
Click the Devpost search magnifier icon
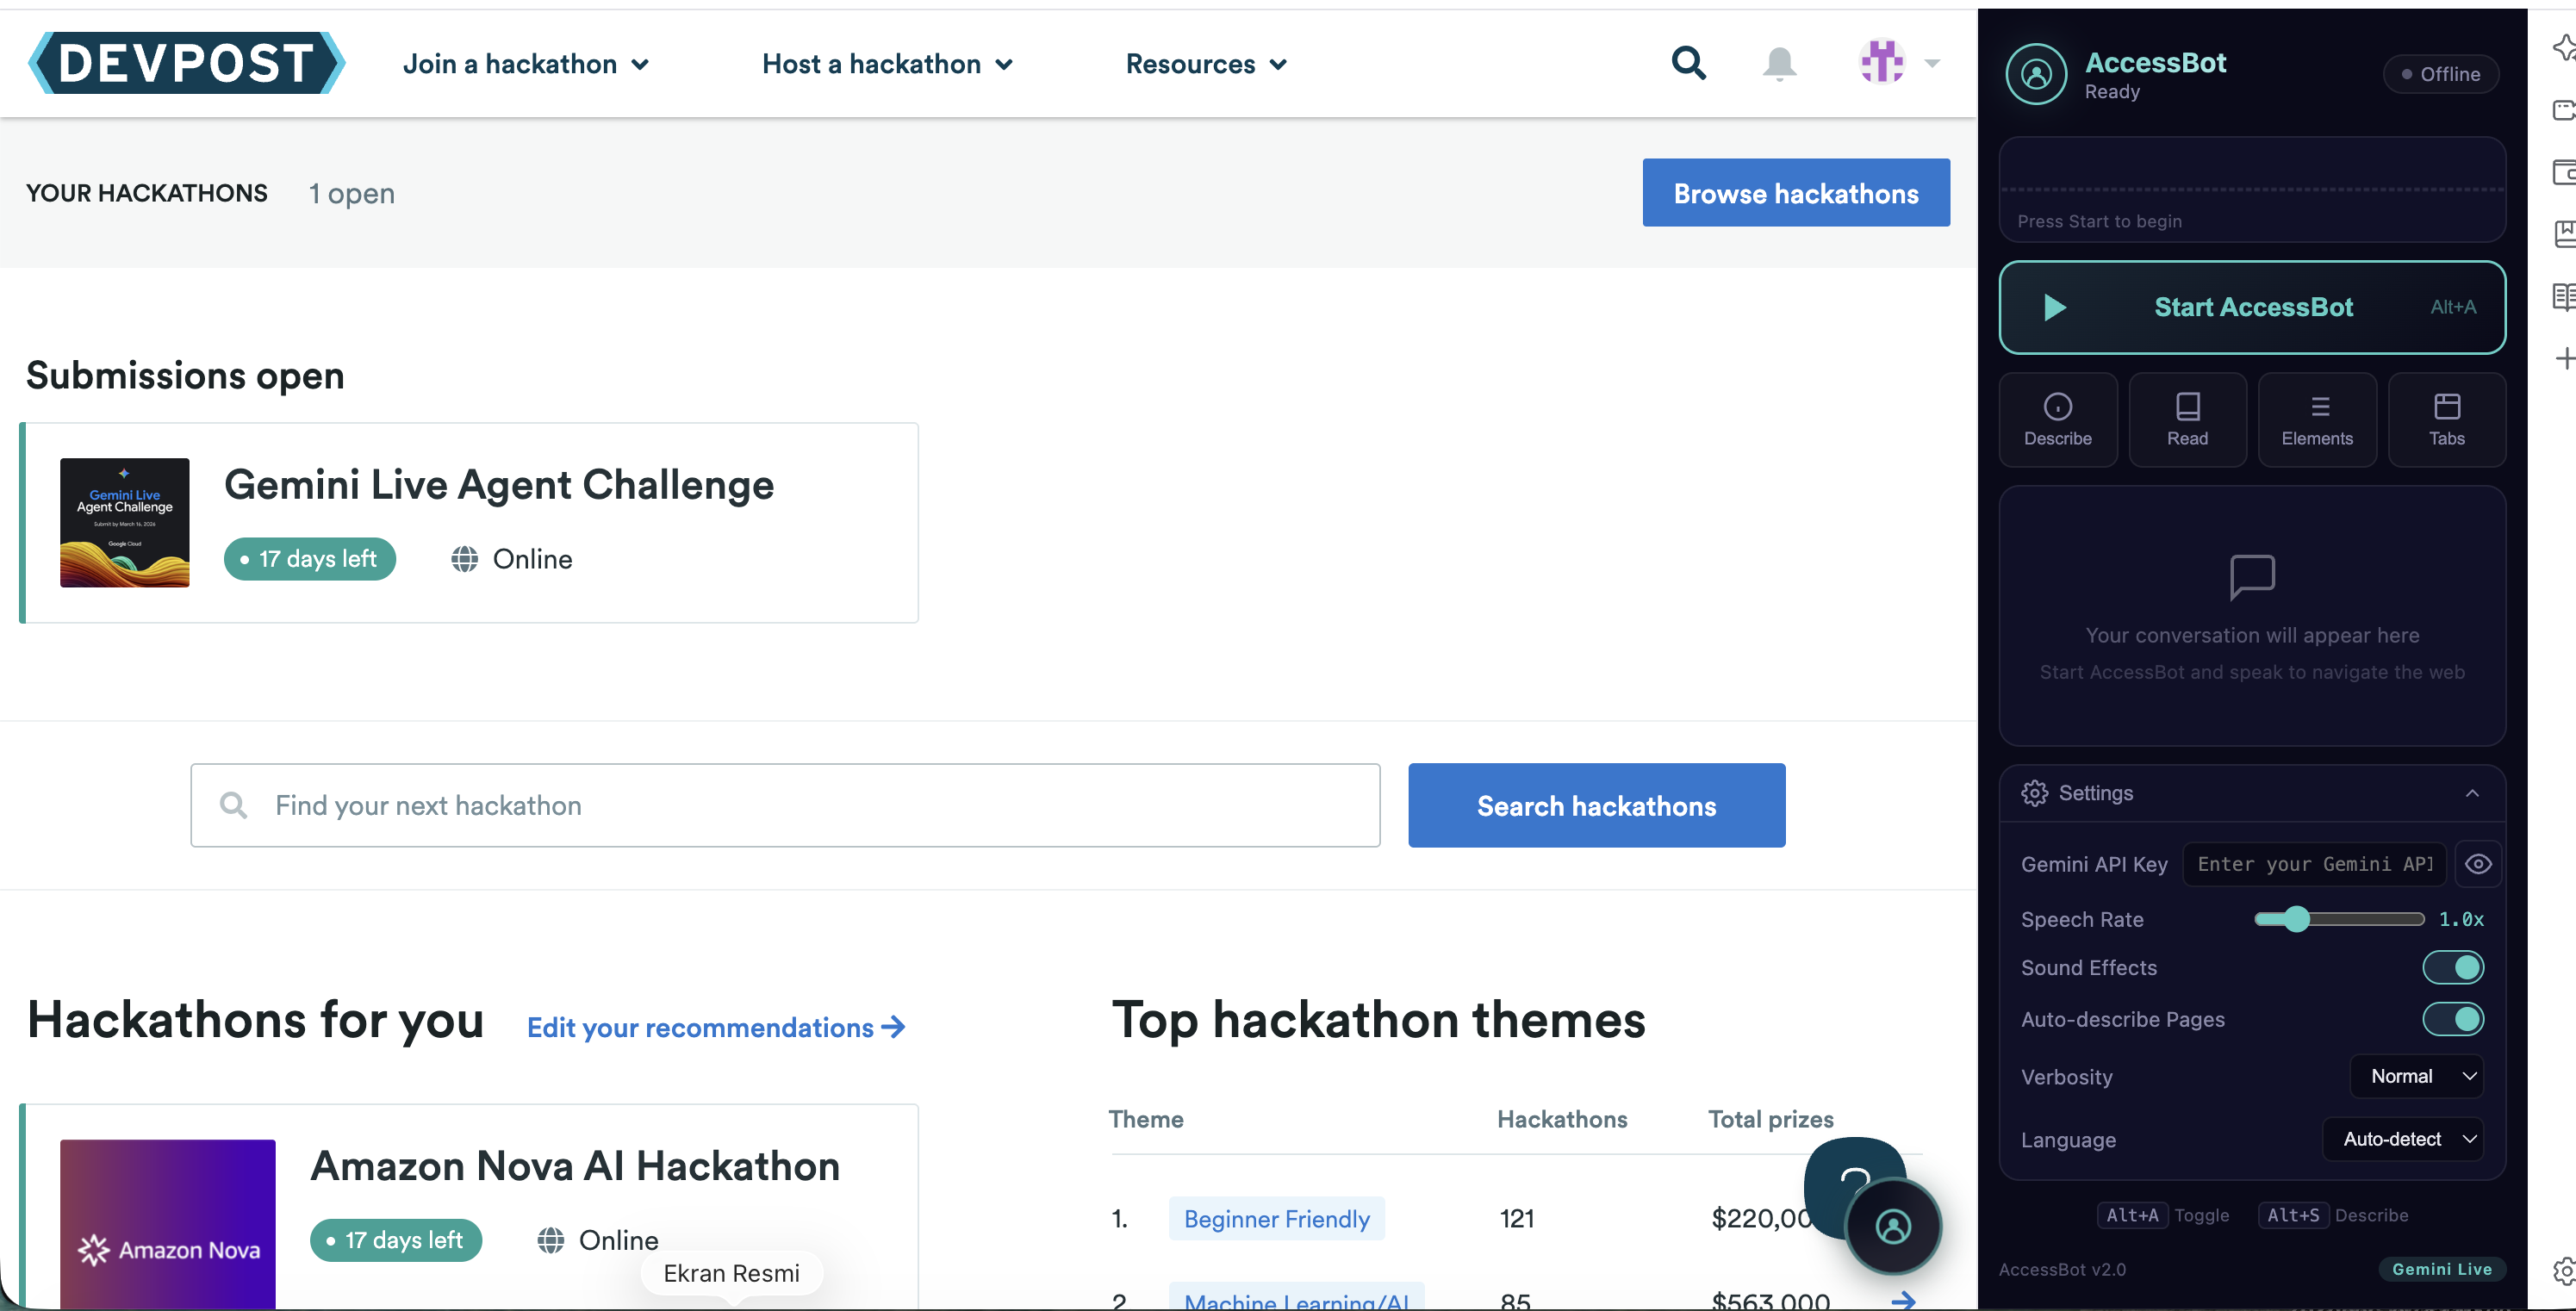pos(1688,63)
